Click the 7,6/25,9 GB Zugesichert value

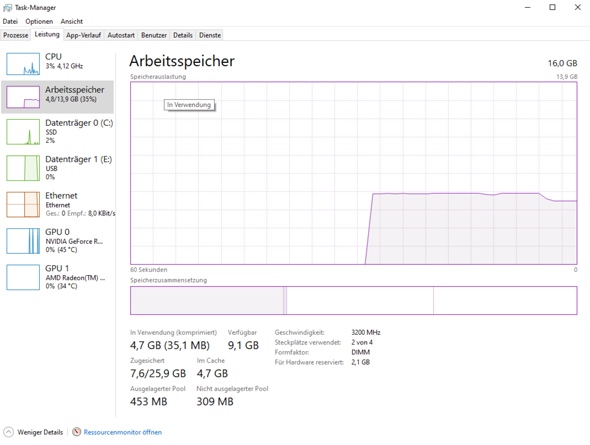[158, 374]
